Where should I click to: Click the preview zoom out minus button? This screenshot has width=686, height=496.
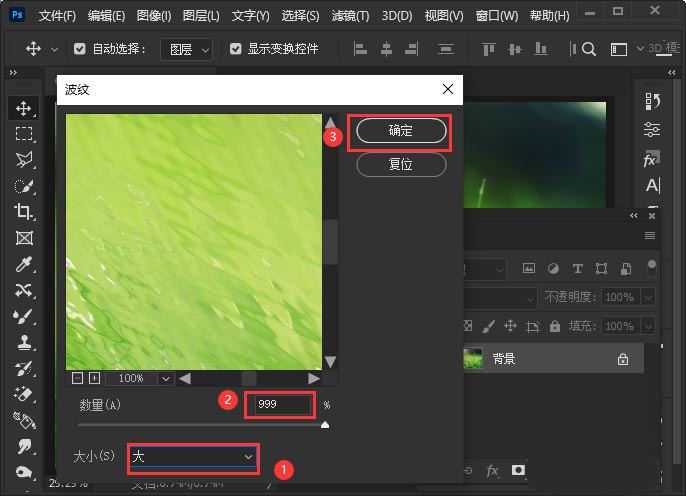click(77, 378)
